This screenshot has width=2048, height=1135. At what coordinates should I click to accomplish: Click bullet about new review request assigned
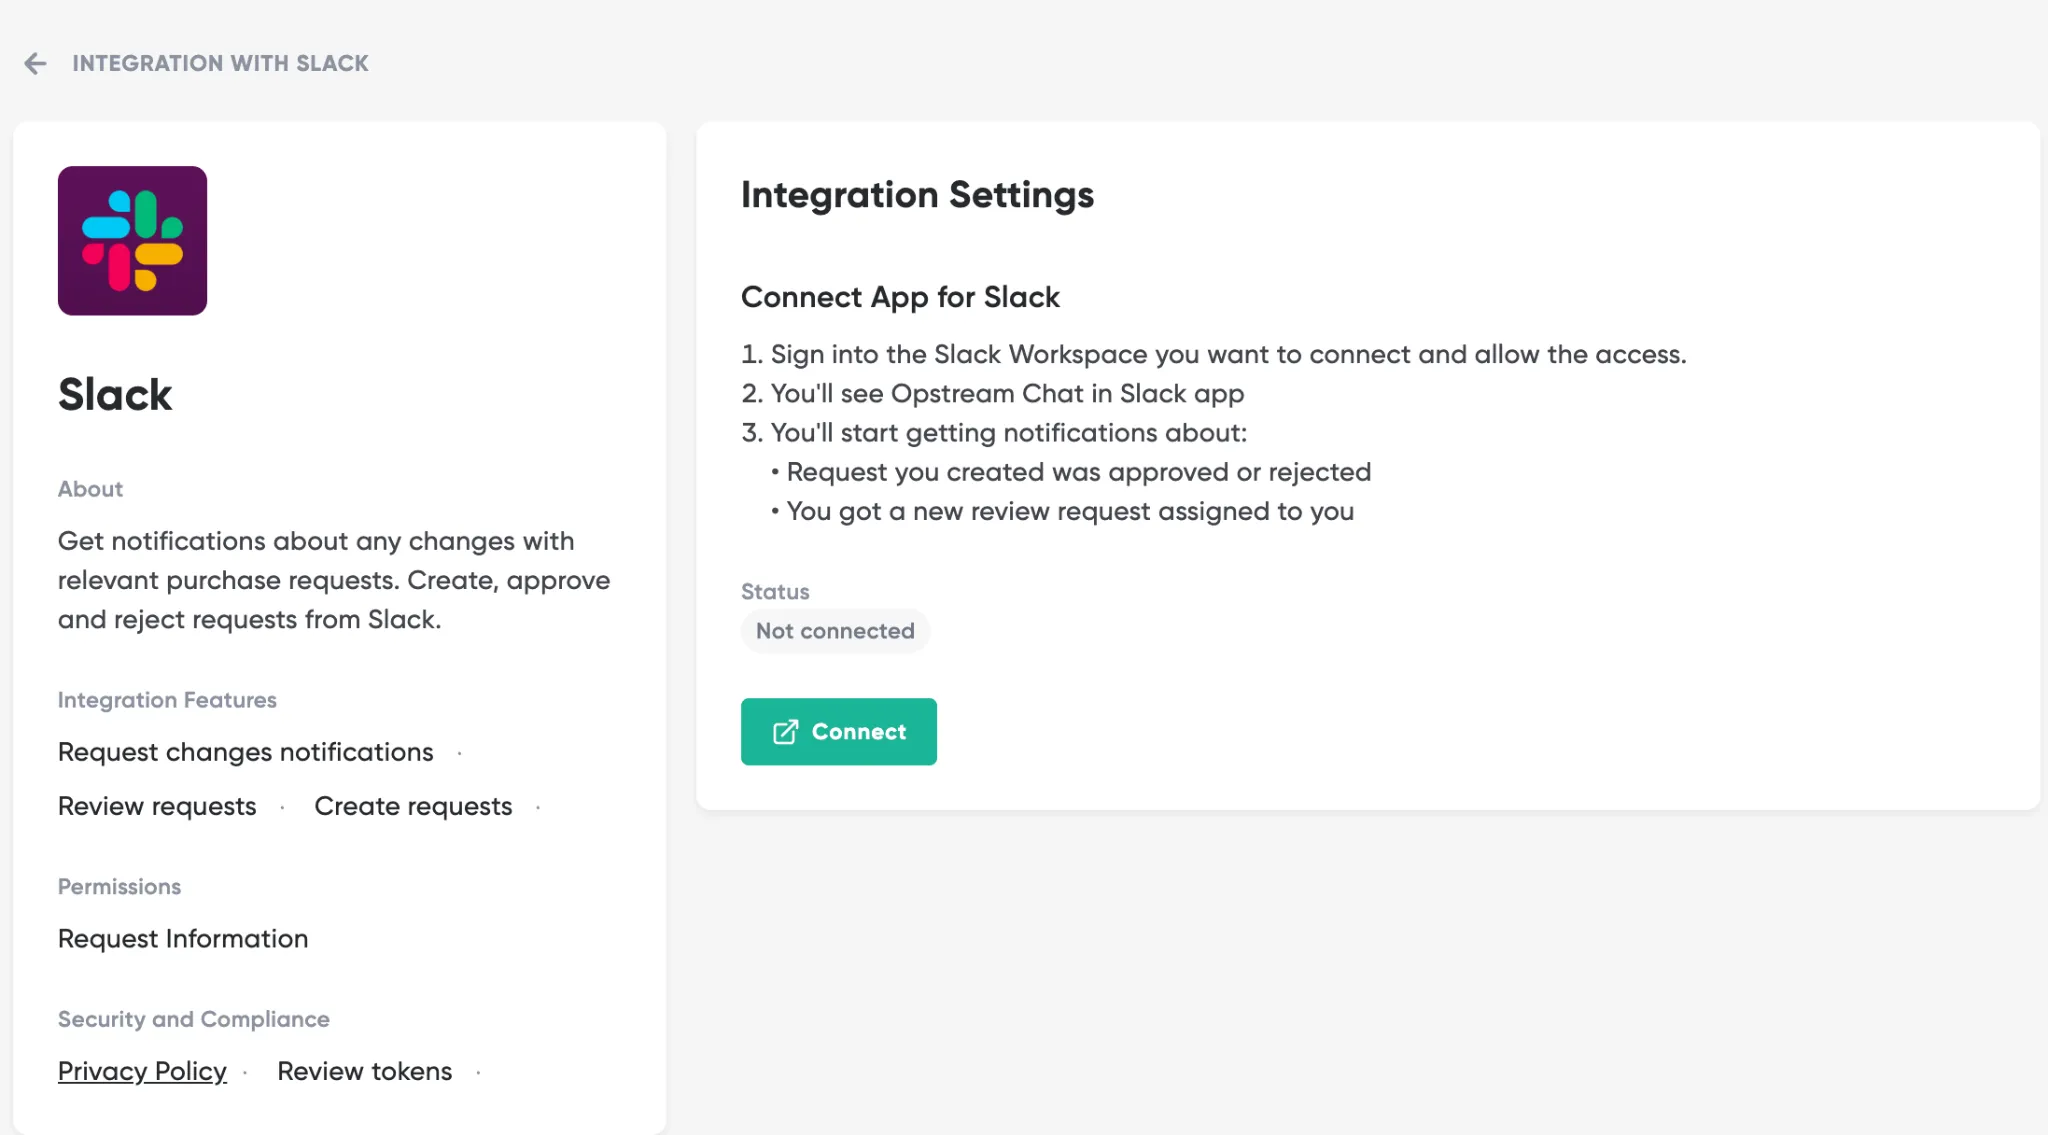[x=1063, y=511]
